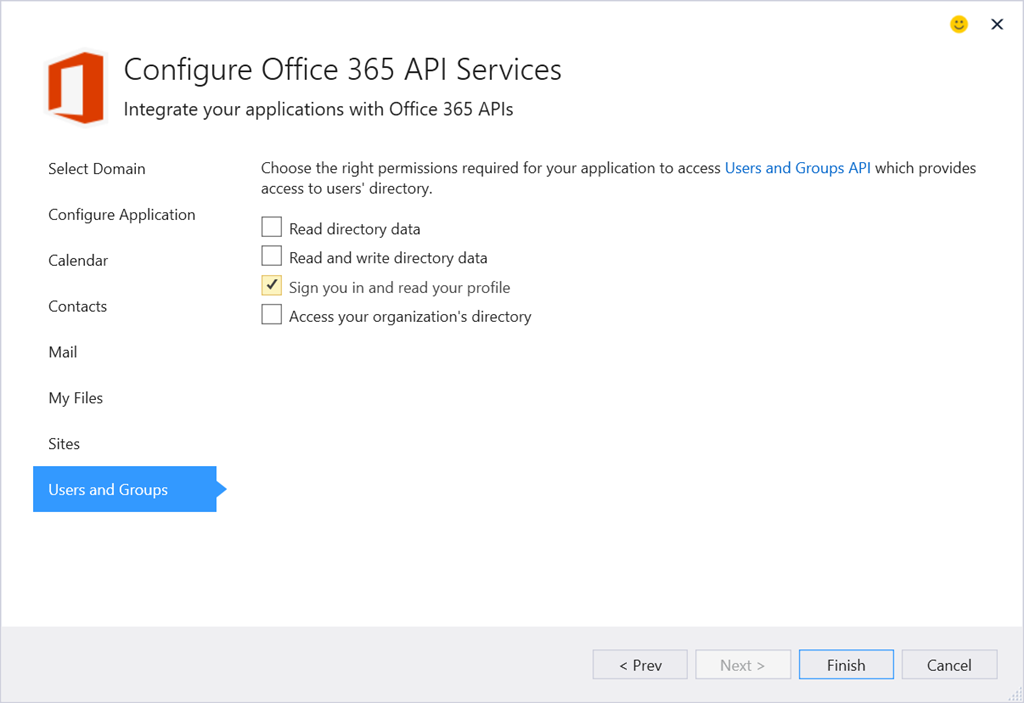The width and height of the screenshot is (1024, 703).
Task: Close the Configure Office 365 dialog
Action: 997,24
